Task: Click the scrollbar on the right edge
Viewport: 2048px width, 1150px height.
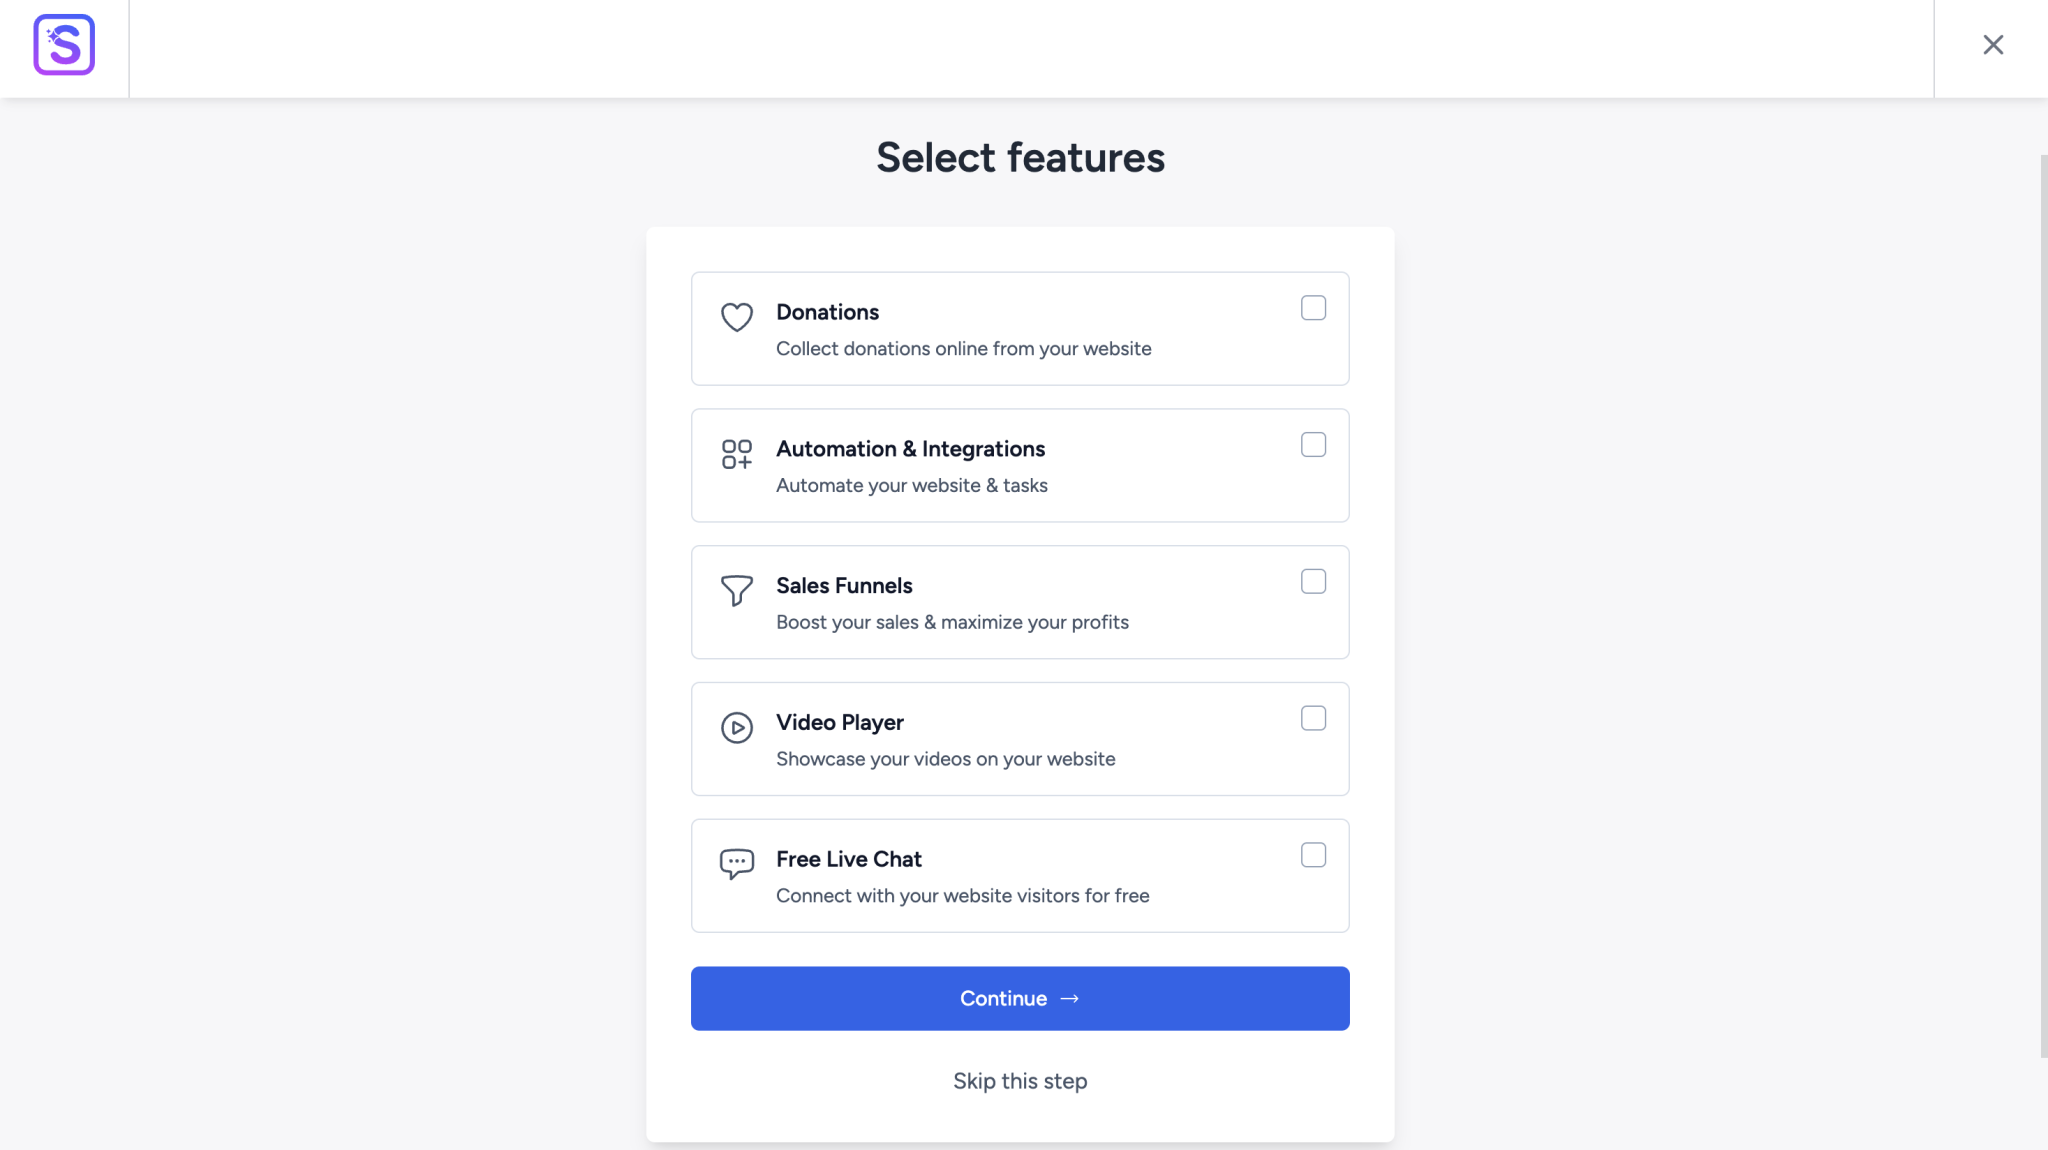Action: pos(2041,600)
